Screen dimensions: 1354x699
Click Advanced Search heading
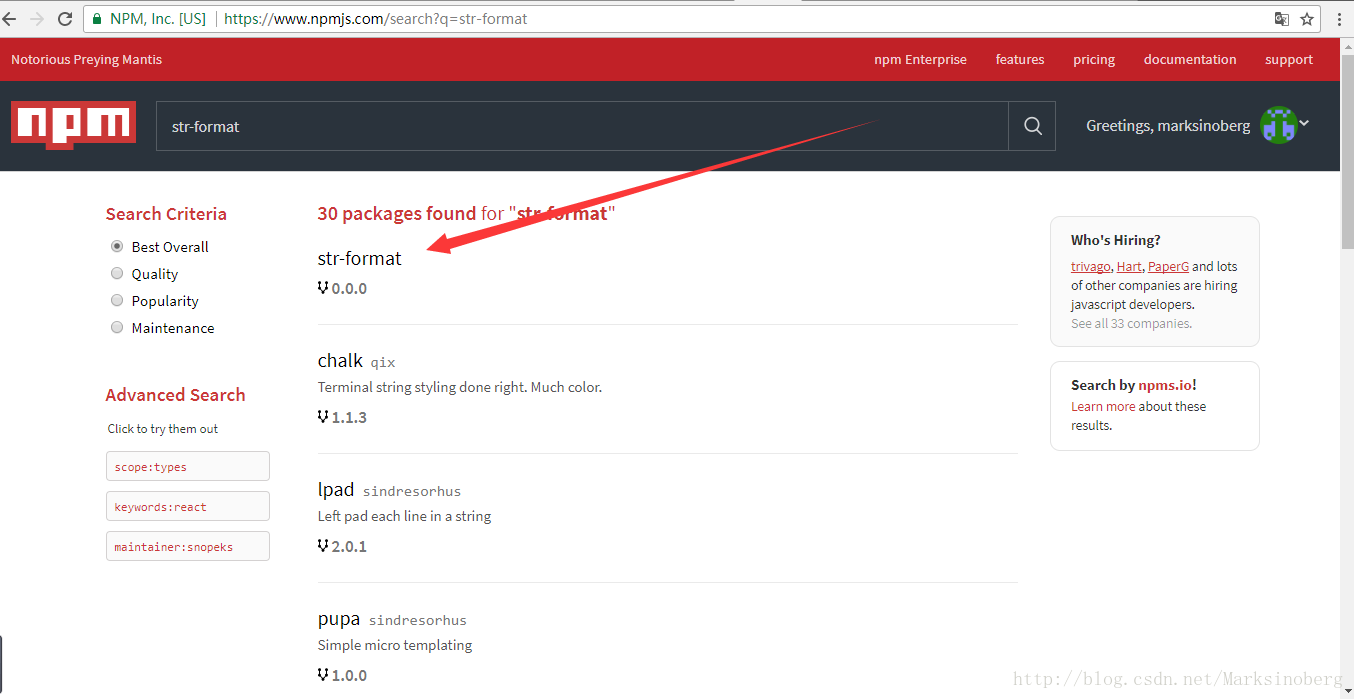click(175, 395)
